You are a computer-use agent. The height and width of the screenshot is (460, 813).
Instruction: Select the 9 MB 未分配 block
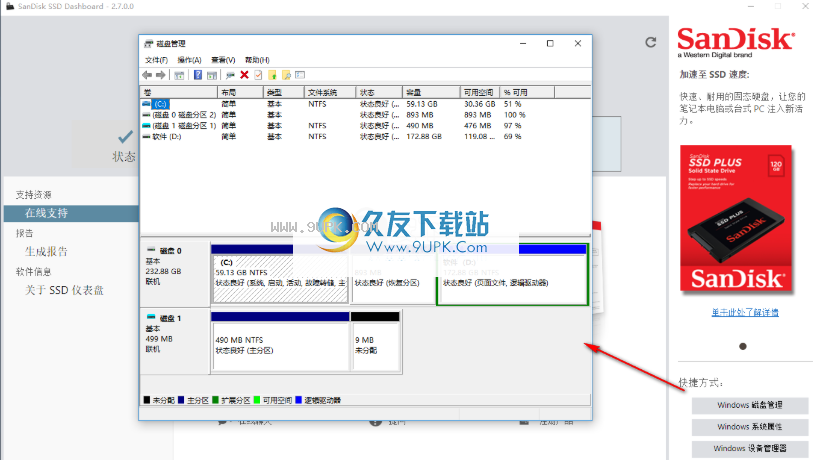pos(376,341)
